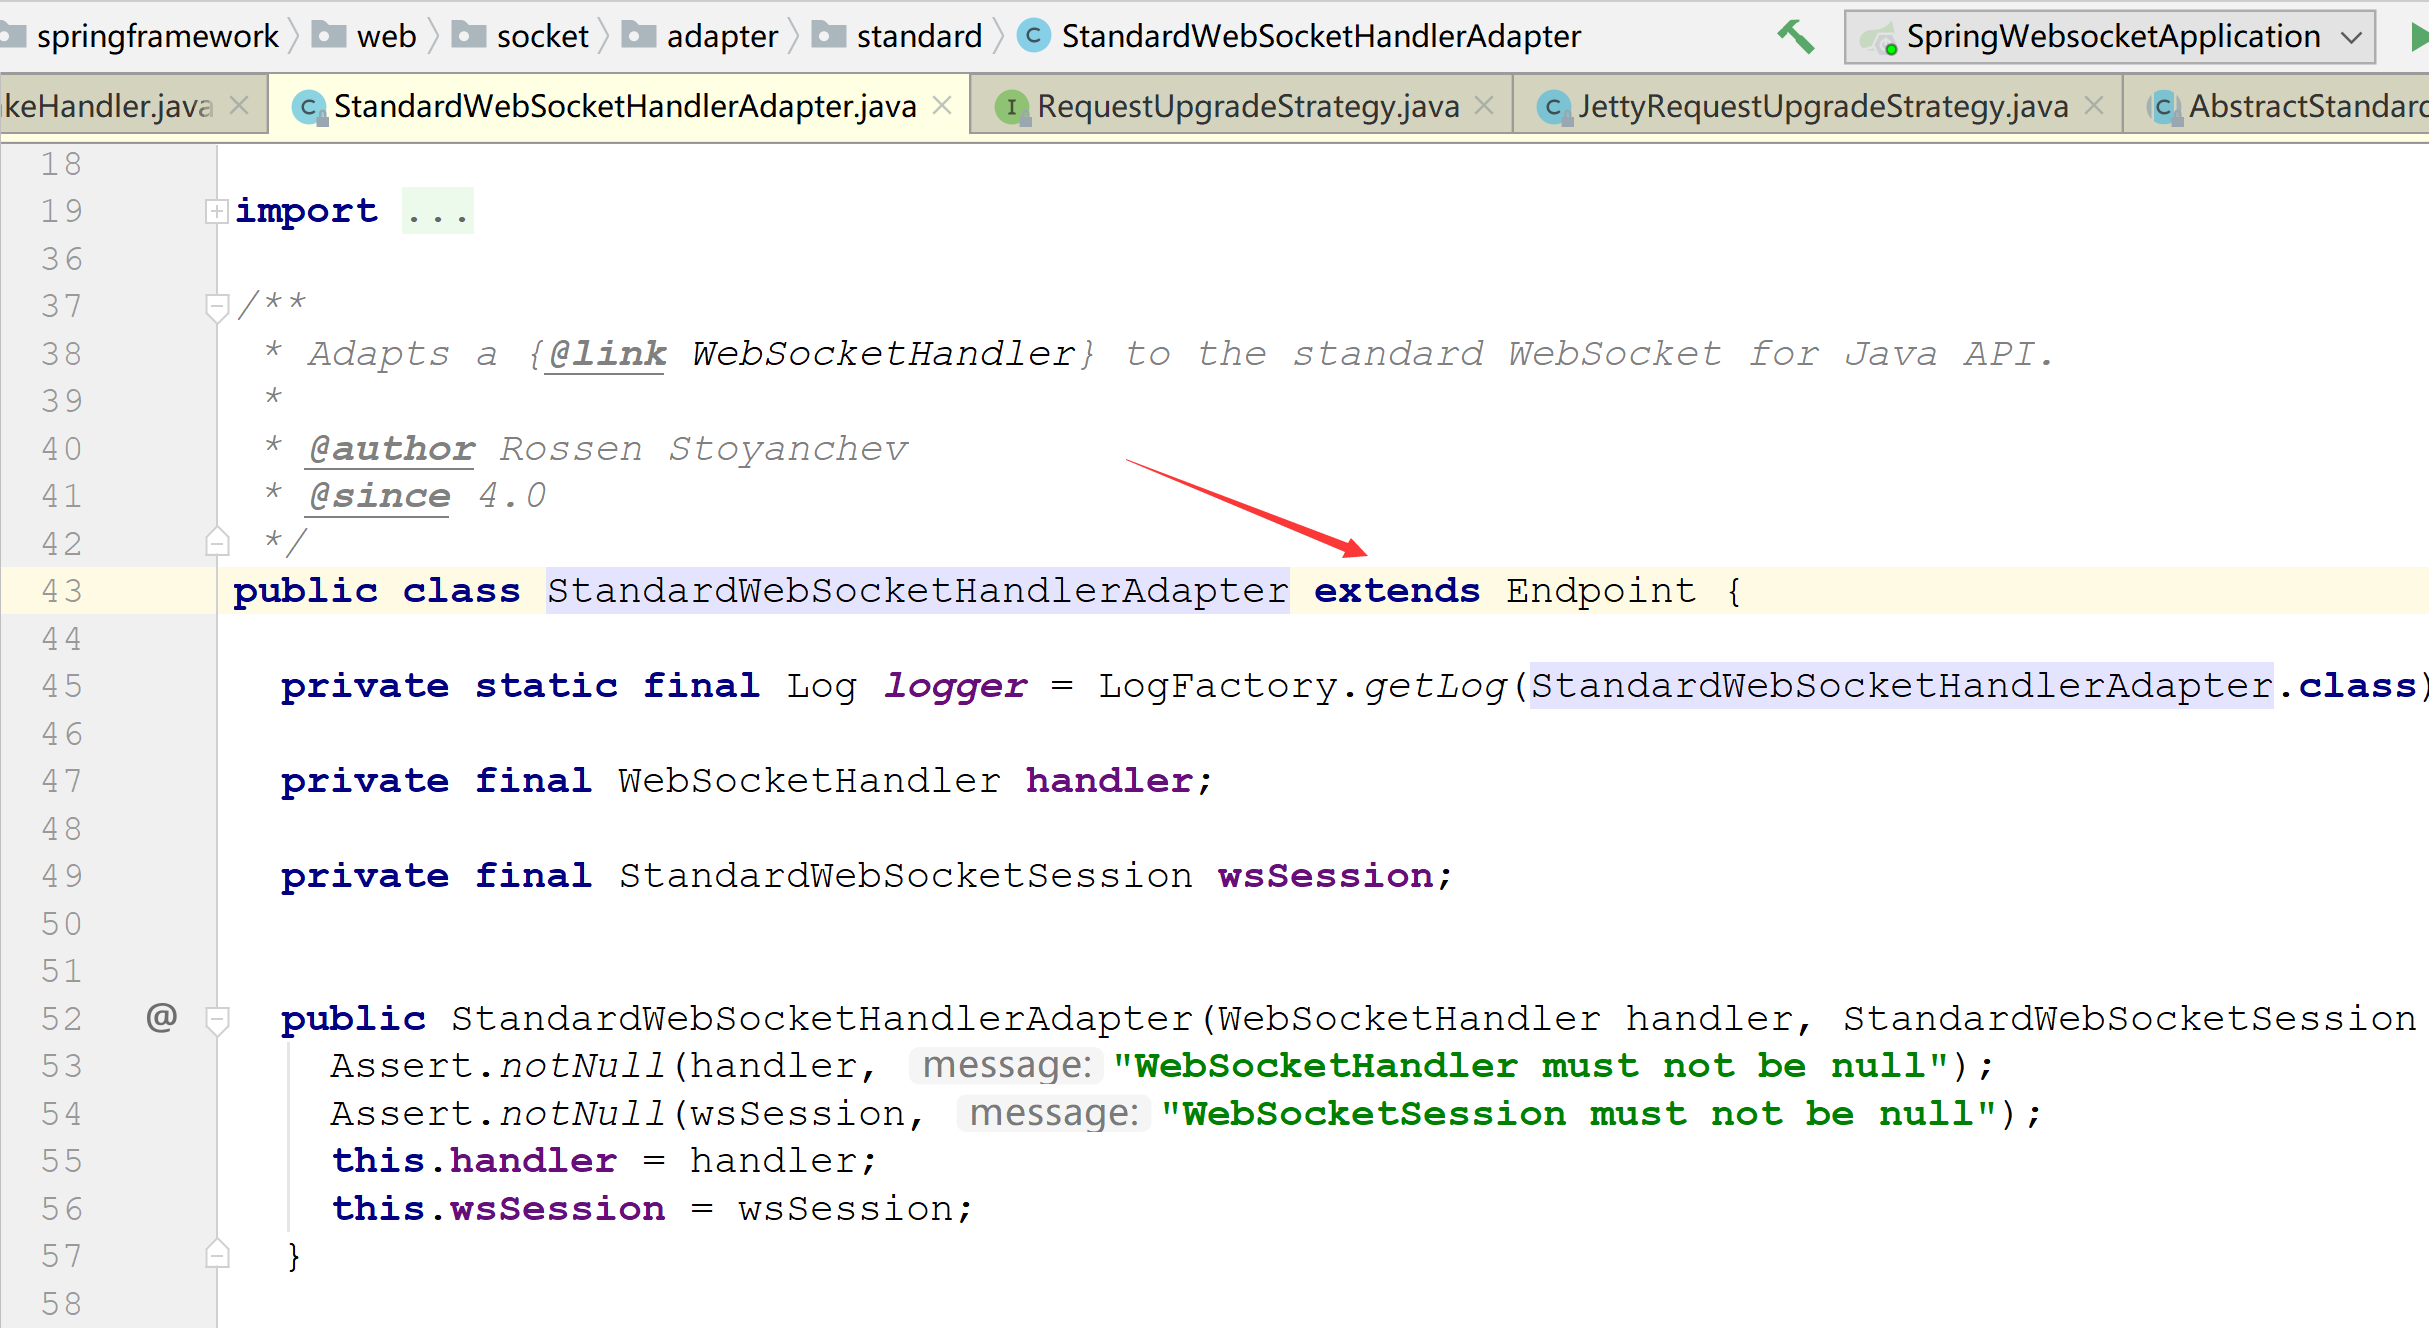Collapse the constructor body at line 52
The width and height of the screenshot is (2429, 1328).
(216, 1019)
